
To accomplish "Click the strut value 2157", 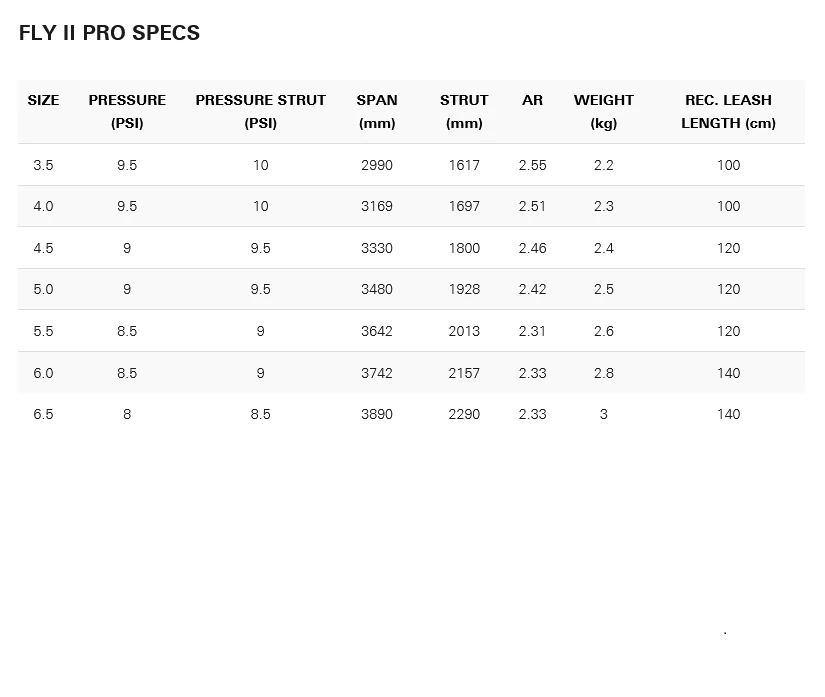I will 464,373.
